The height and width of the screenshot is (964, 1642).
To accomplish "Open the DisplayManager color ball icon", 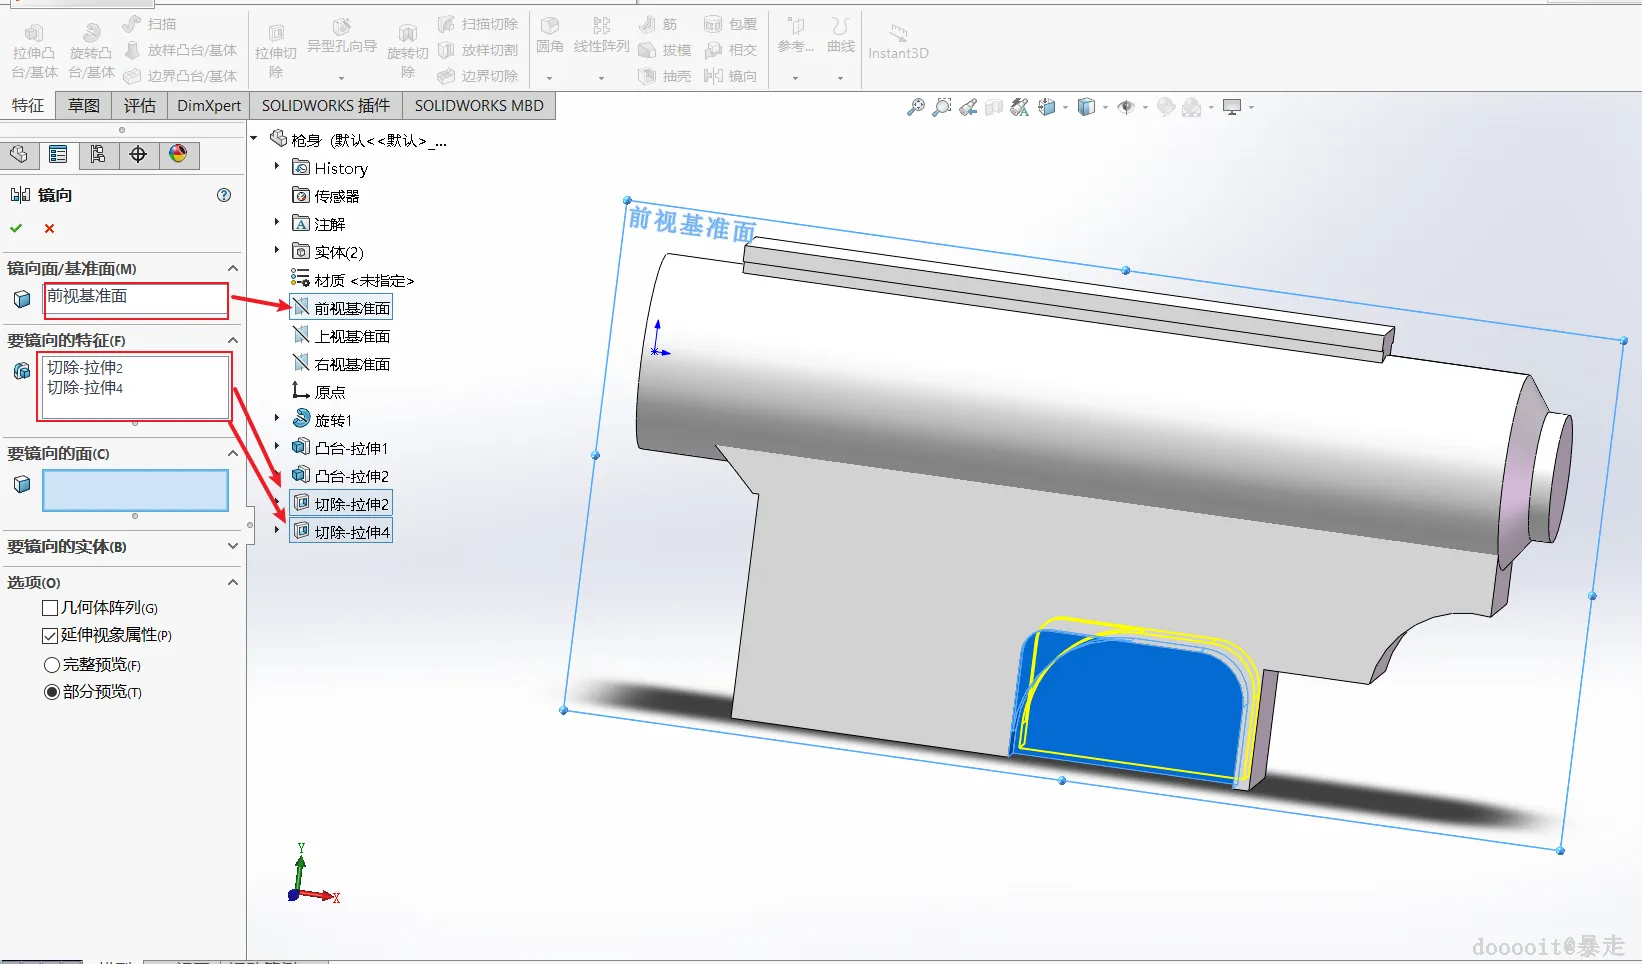I will (178, 154).
